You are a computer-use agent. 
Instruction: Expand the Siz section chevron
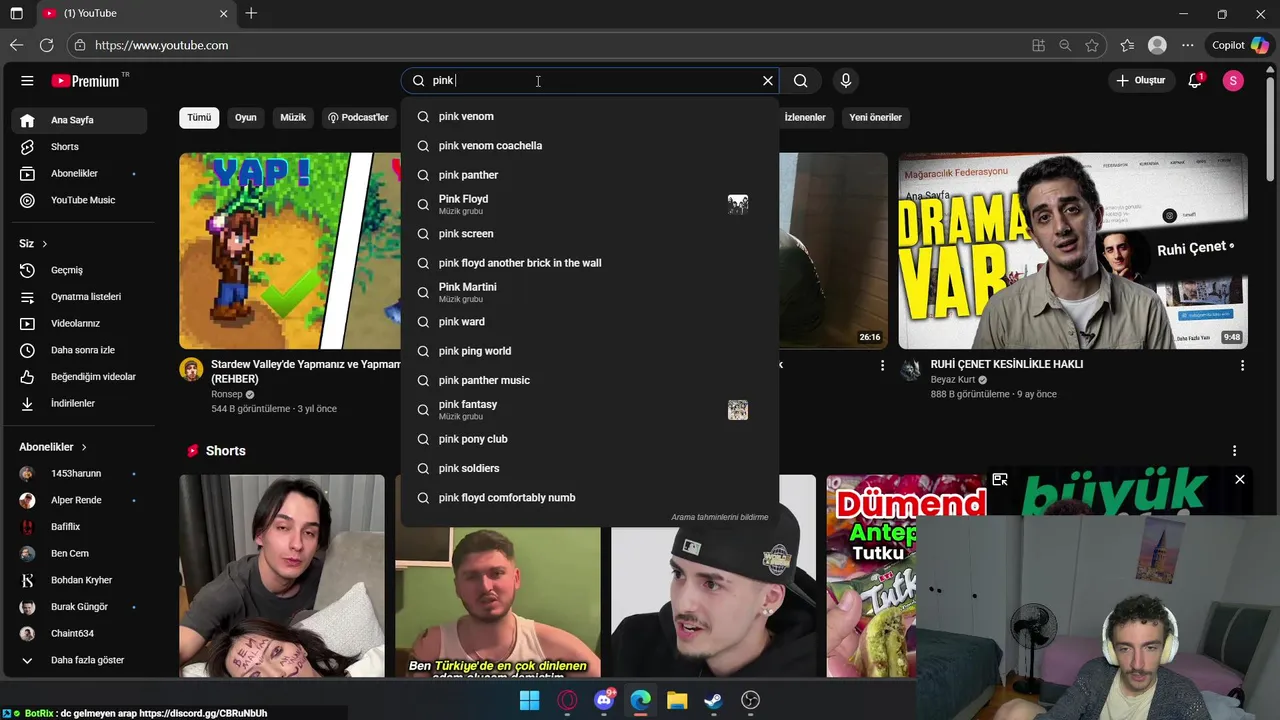point(44,244)
